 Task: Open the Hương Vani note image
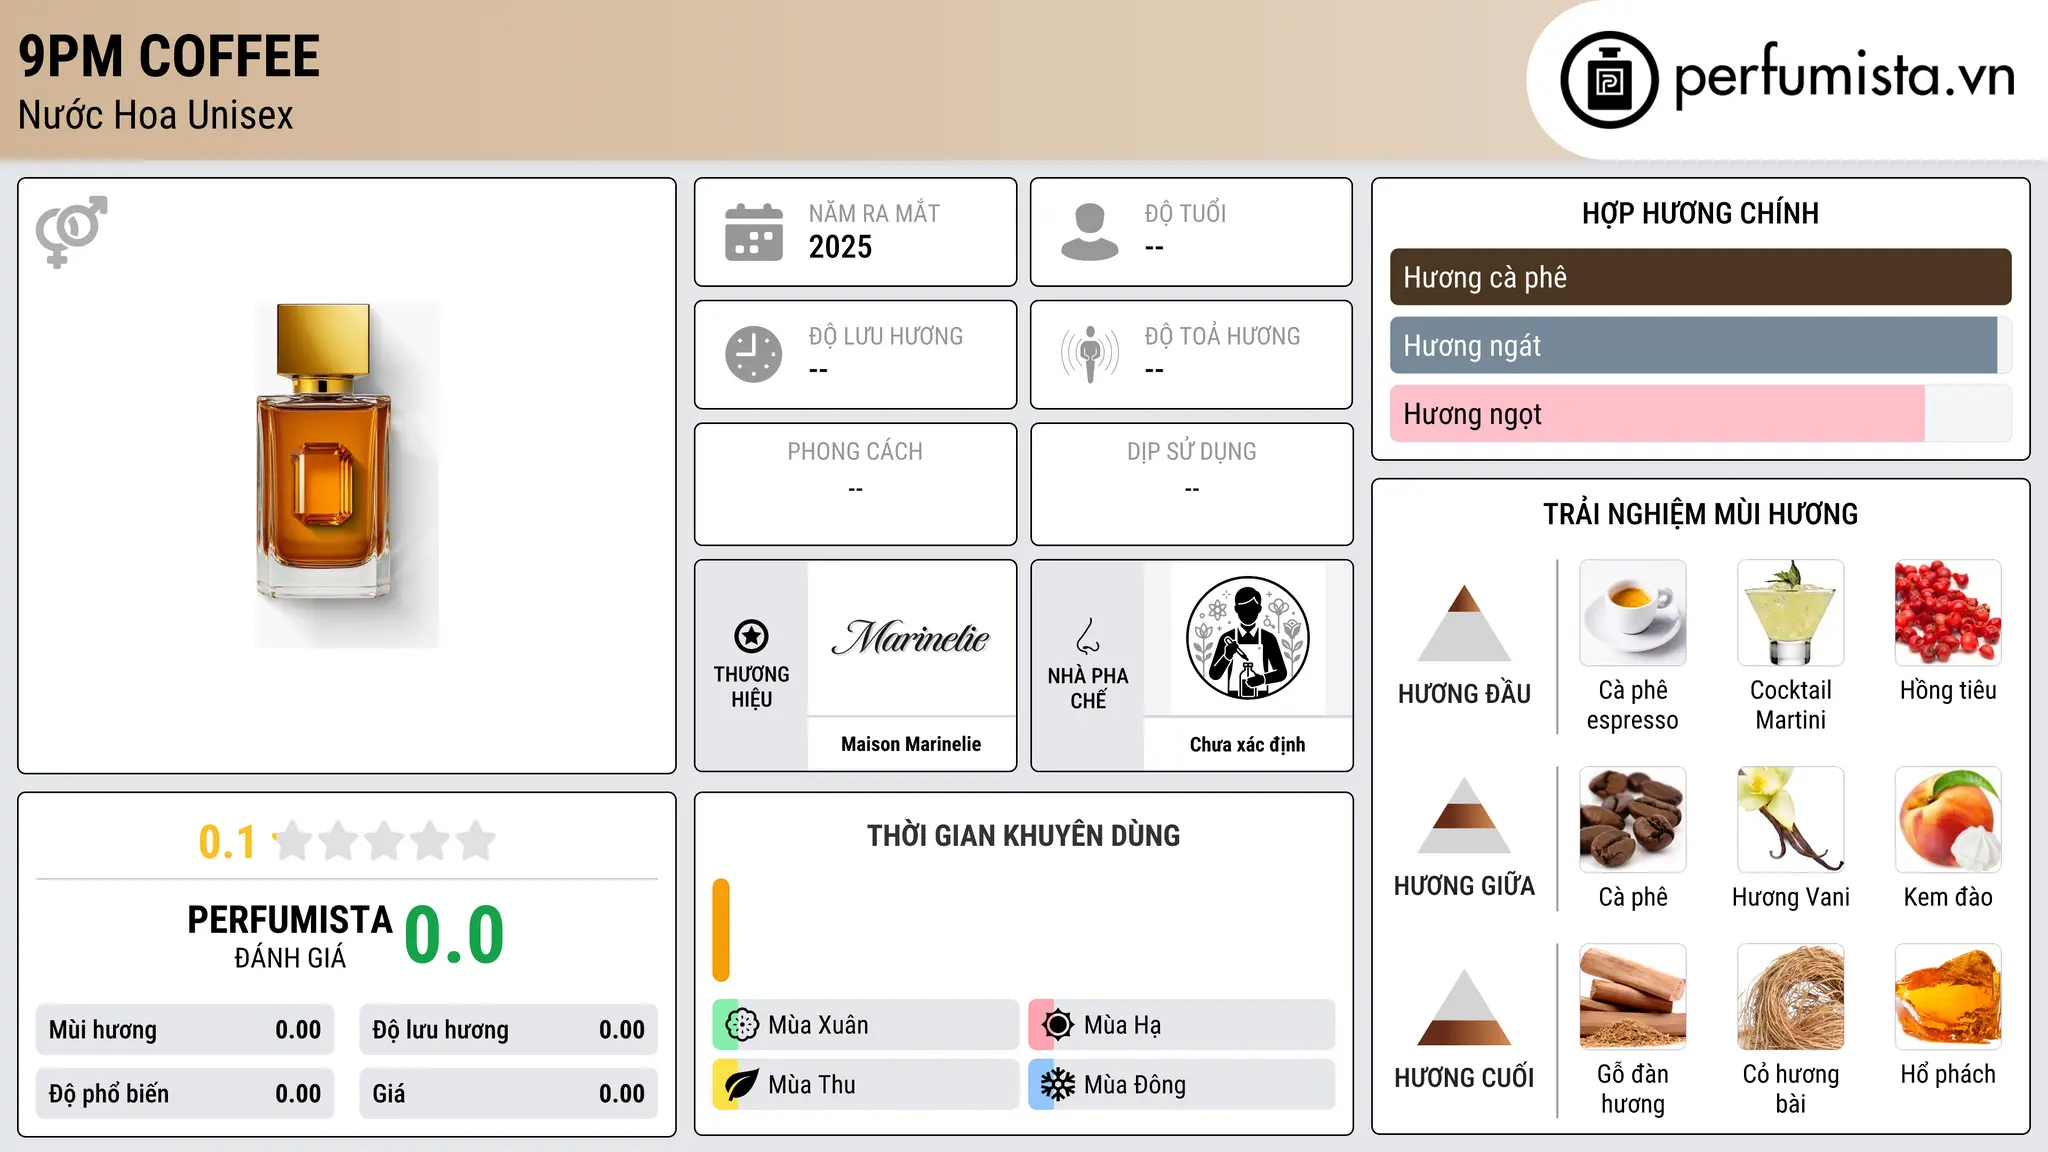(1791, 820)
